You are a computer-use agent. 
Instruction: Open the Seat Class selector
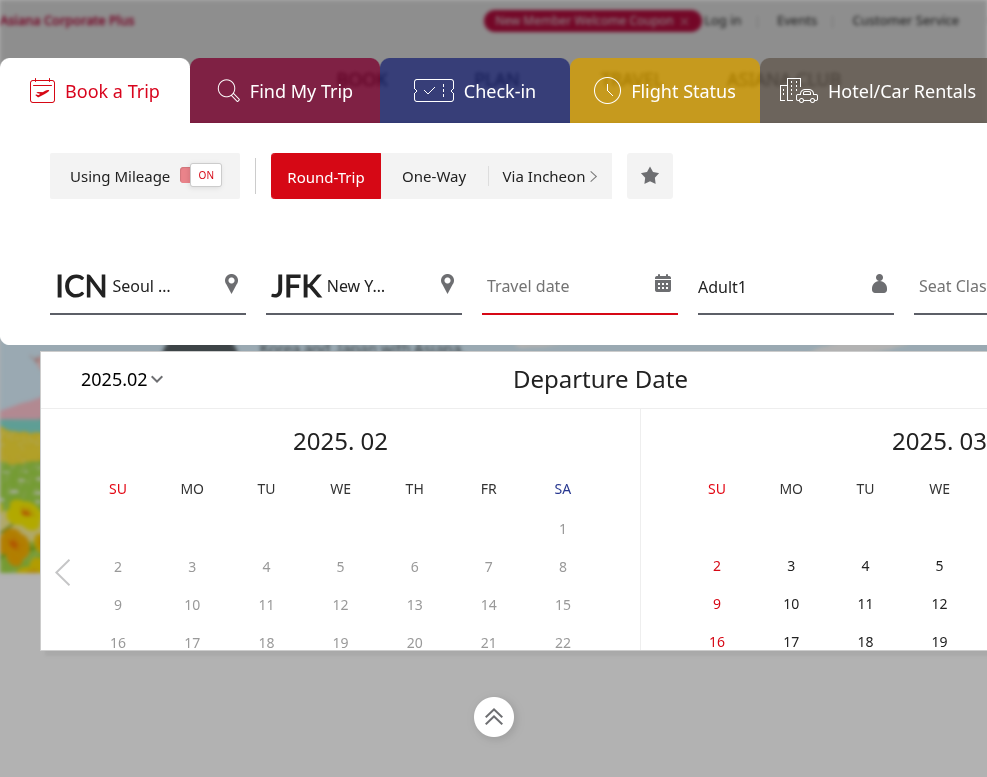coord(950,286)
